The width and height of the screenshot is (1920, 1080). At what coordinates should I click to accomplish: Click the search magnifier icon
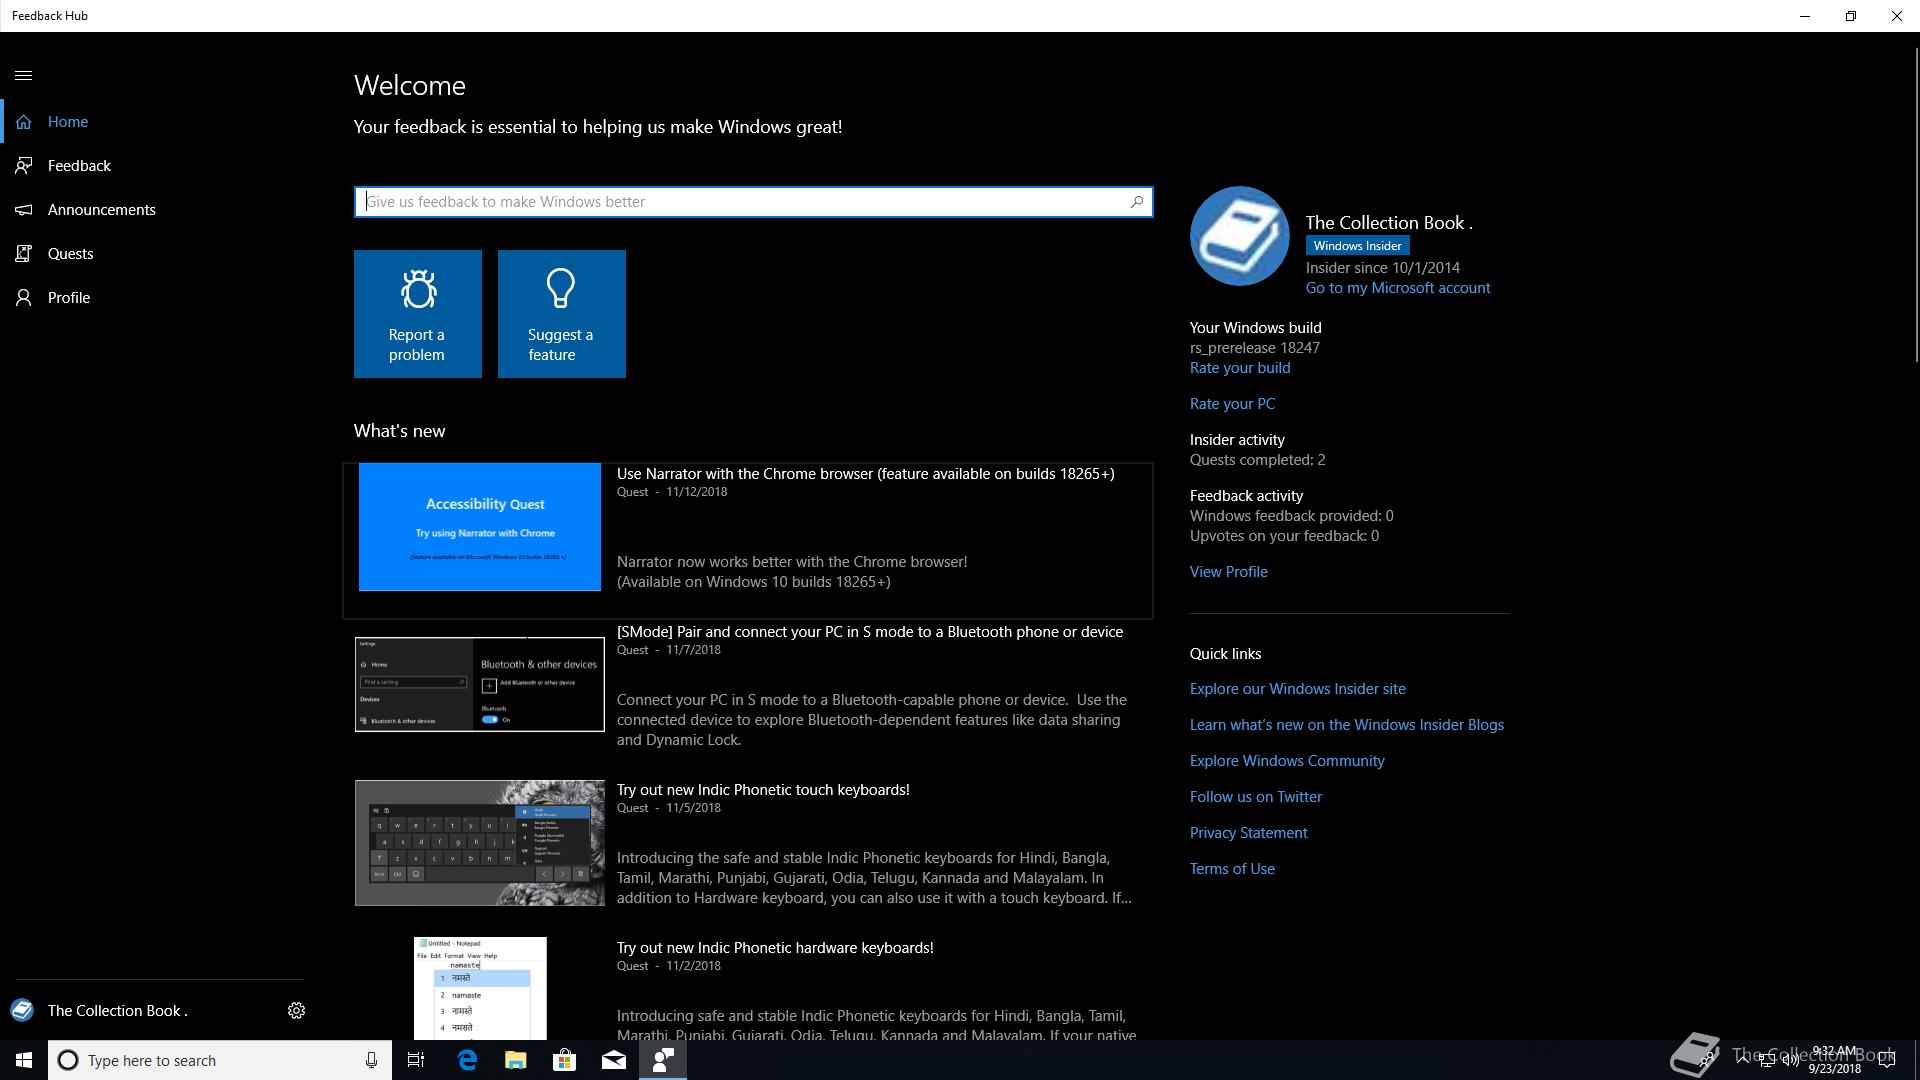(x=1137, y=202)
